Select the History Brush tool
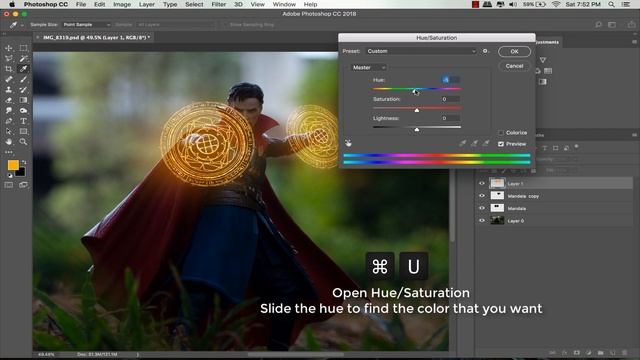This screenshot has width=640, height=360. 23,89
